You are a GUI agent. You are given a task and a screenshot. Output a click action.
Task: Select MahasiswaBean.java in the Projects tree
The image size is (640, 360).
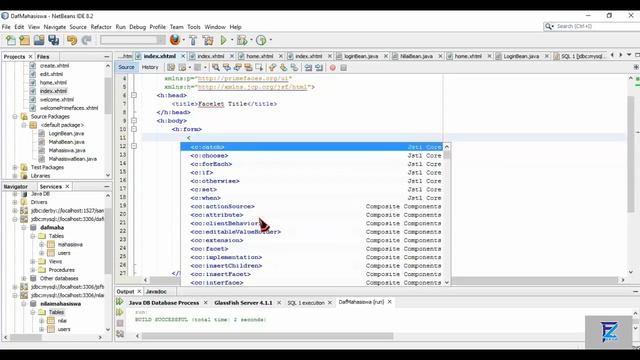tap(73, 159)
